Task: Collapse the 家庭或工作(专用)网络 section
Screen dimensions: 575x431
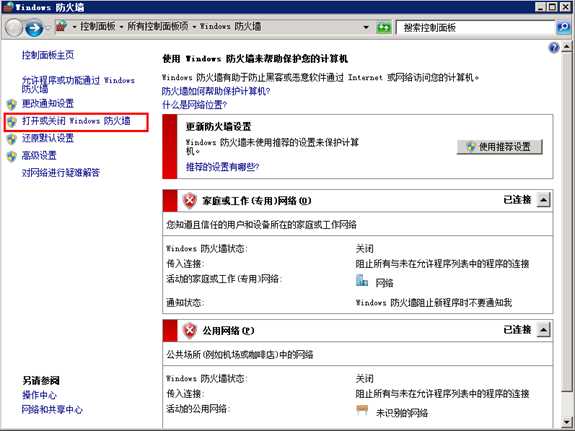Action: click(543, 200)
